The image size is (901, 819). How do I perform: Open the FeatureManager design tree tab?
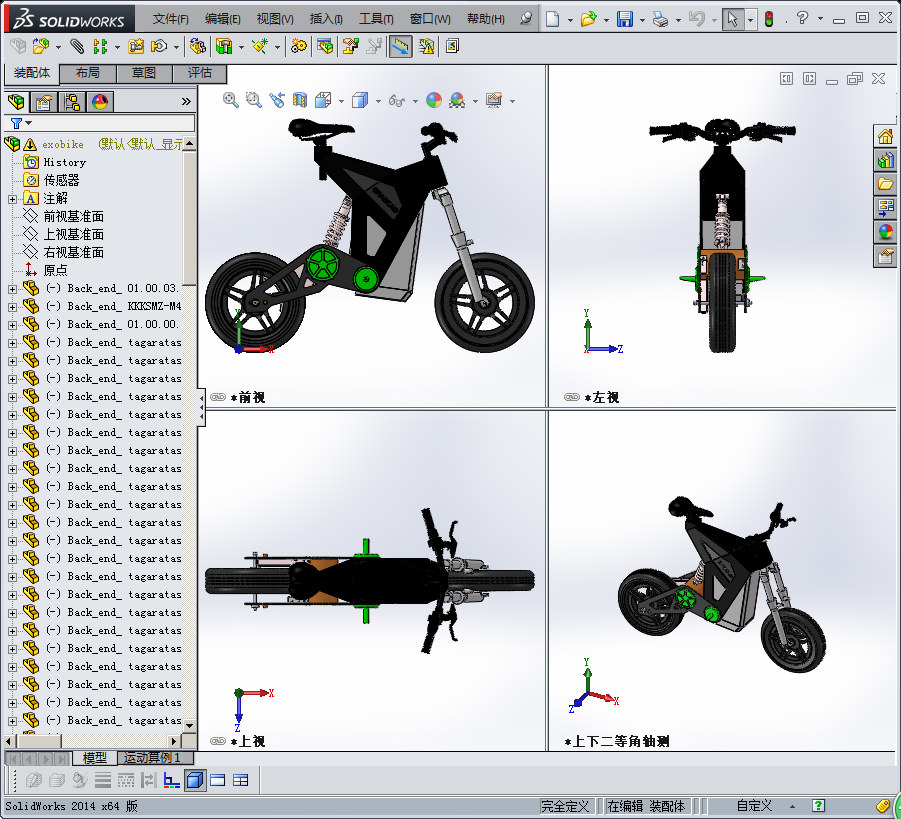click(16, 102)
